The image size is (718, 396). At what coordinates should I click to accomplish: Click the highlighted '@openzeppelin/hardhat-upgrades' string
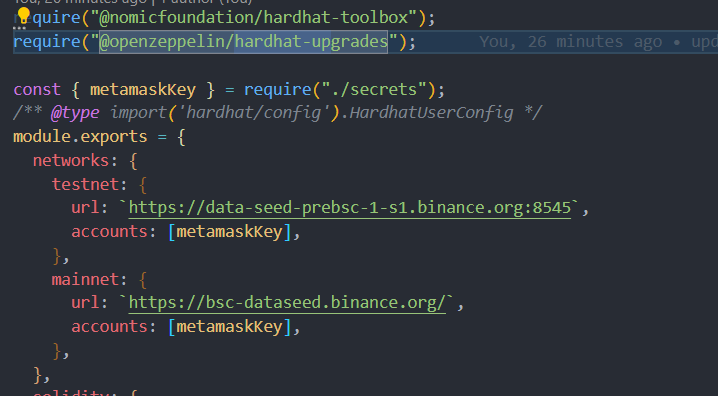pos(244,42)
